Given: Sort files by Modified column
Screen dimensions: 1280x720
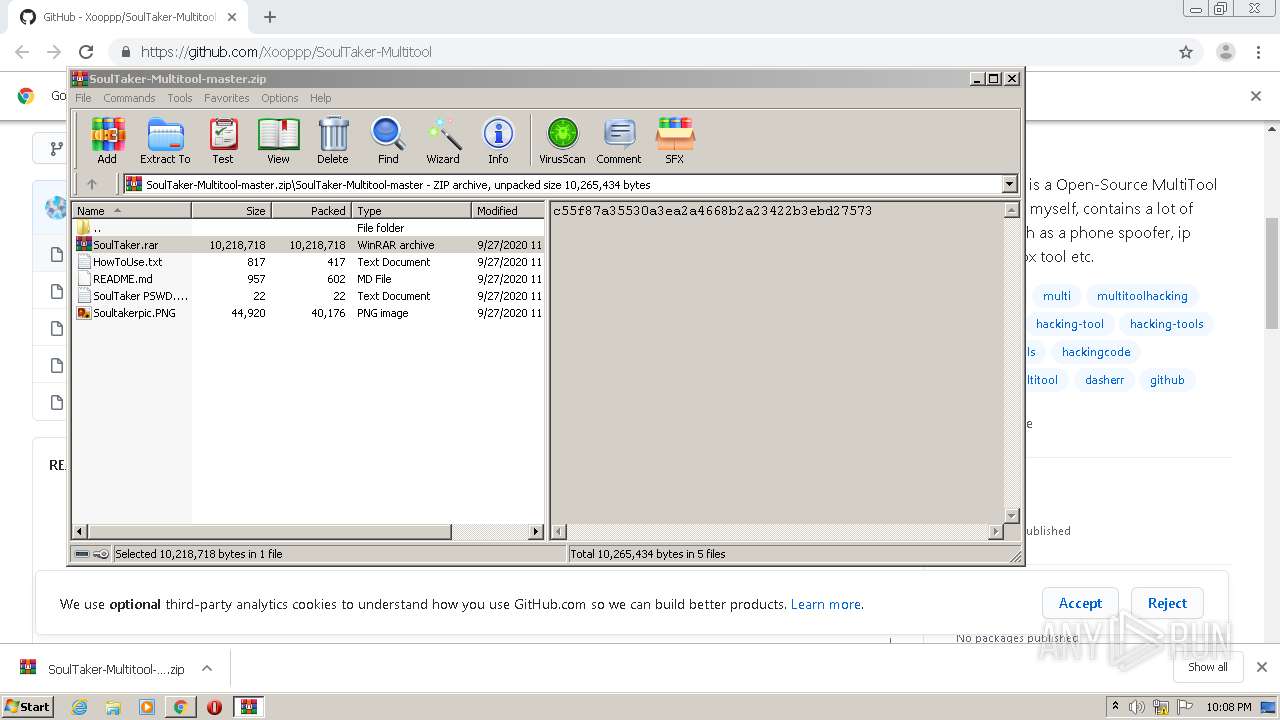Looking at the screenshot, I should pyautogui.click(x=507, y=211).
